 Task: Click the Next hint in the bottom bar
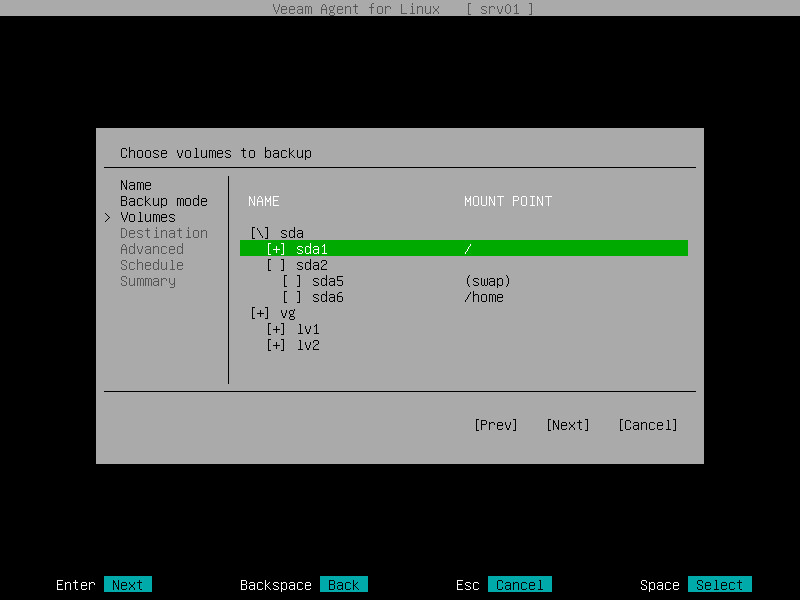click(128, 585)
